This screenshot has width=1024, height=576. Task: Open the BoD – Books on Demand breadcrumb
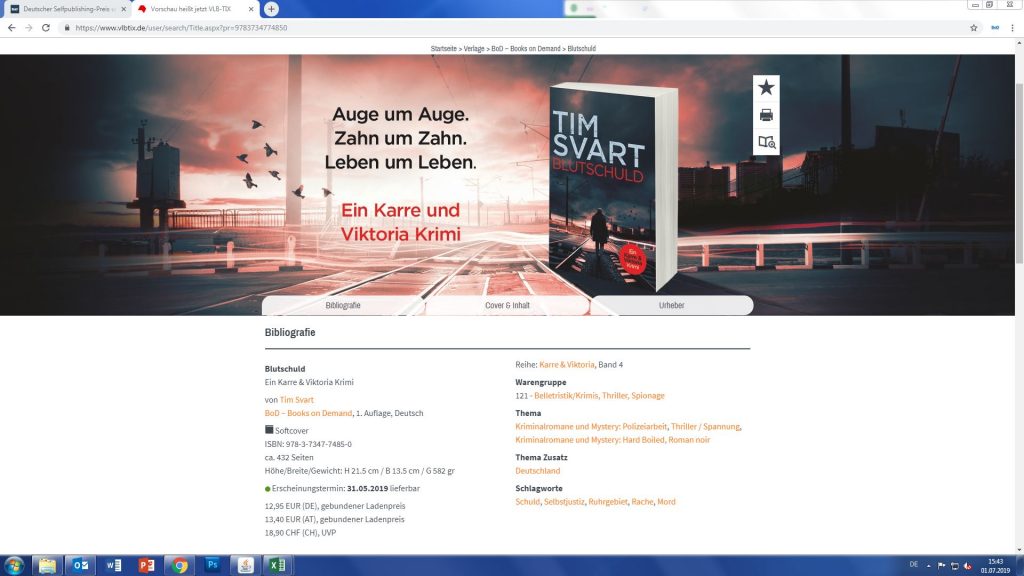coord(526,48)
